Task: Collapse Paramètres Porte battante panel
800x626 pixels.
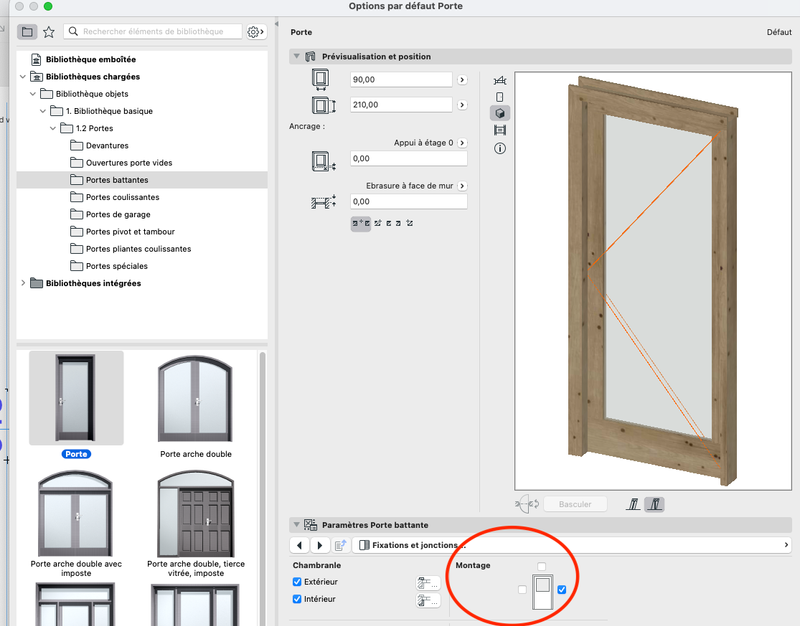Action: click(296, 524)
